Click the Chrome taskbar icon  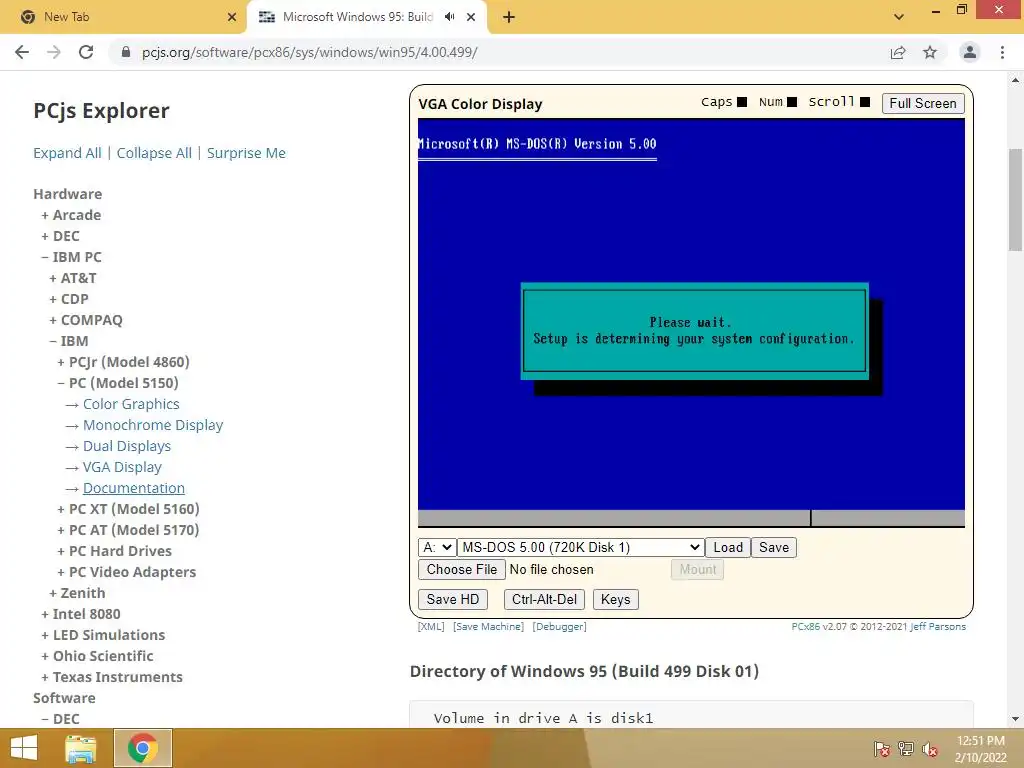pyautogui.click(x=143, y=748)
